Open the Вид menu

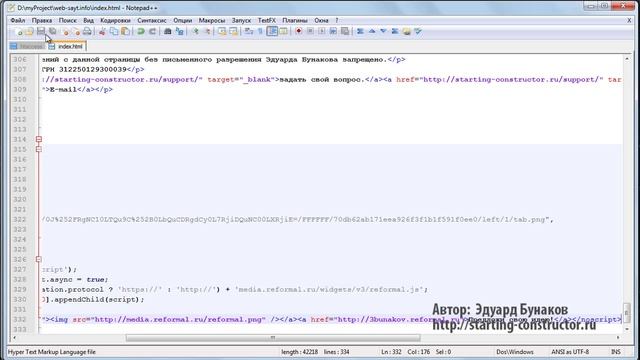(x=89, y=20)
